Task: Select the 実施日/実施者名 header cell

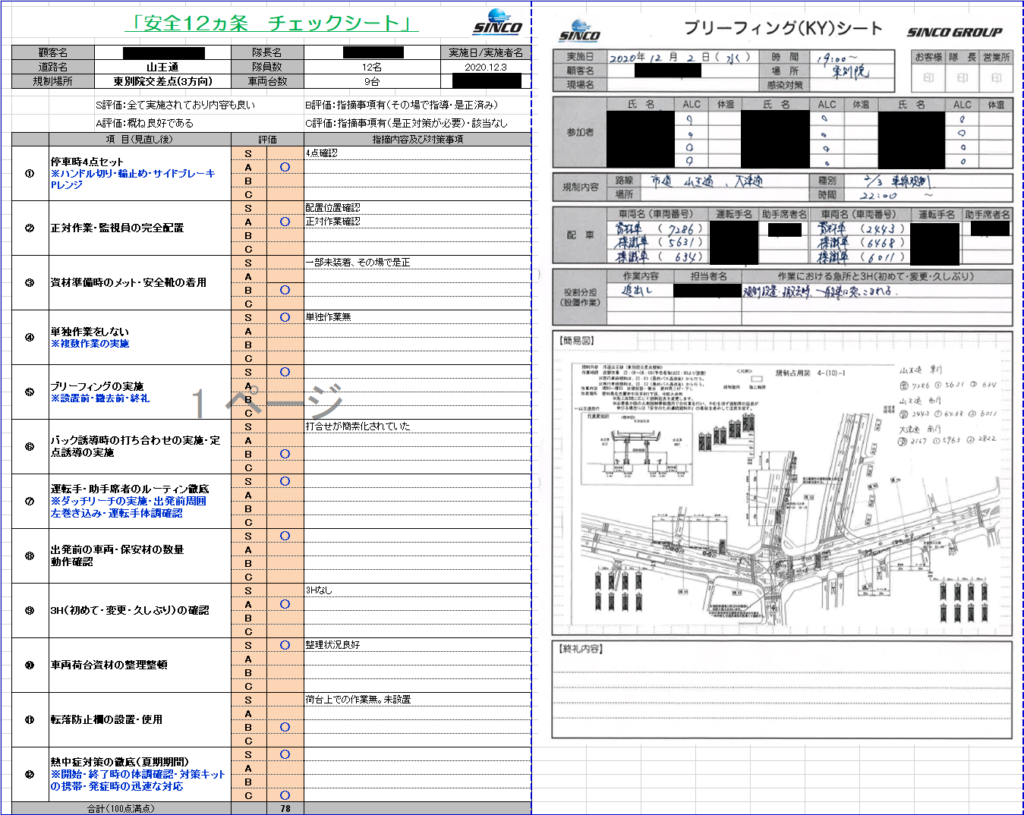Action: (x=485, y=53)
